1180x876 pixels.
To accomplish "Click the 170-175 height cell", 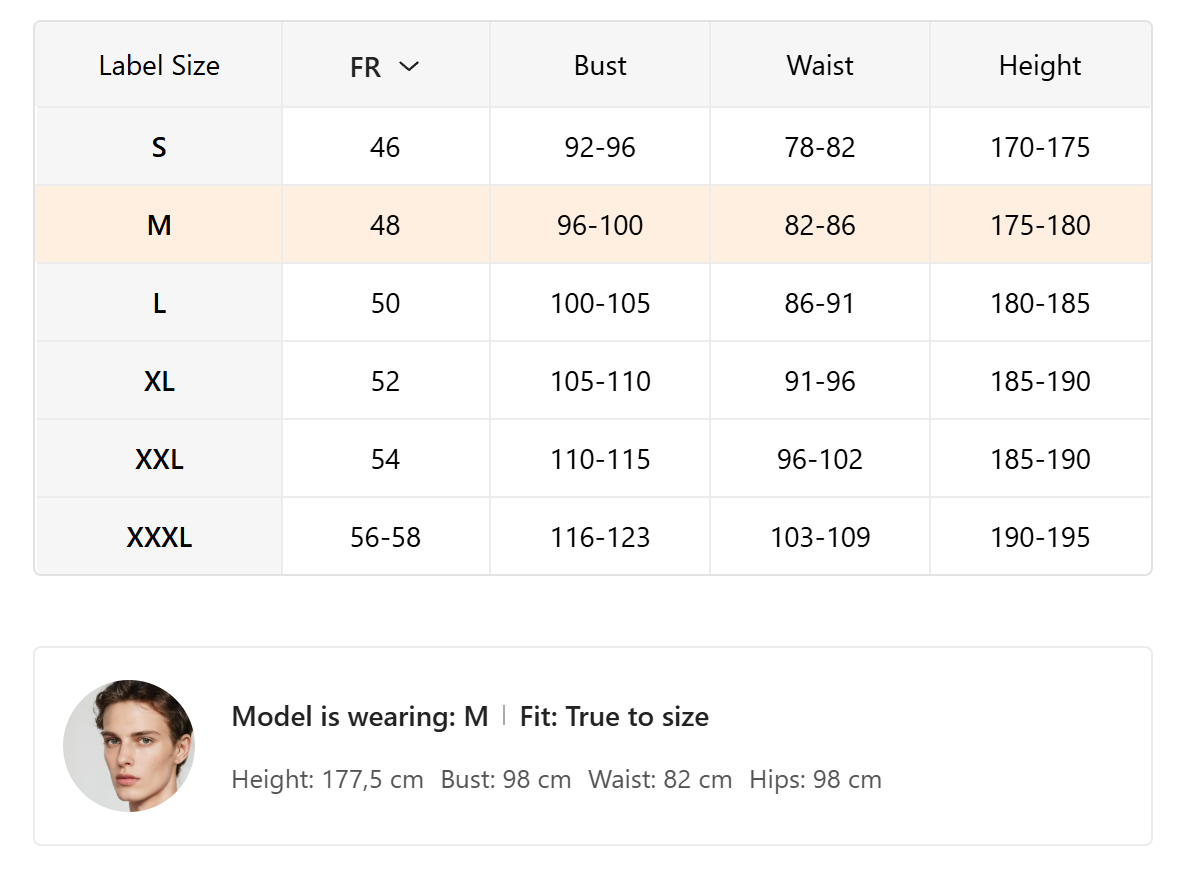I will tap(1040, 148).
